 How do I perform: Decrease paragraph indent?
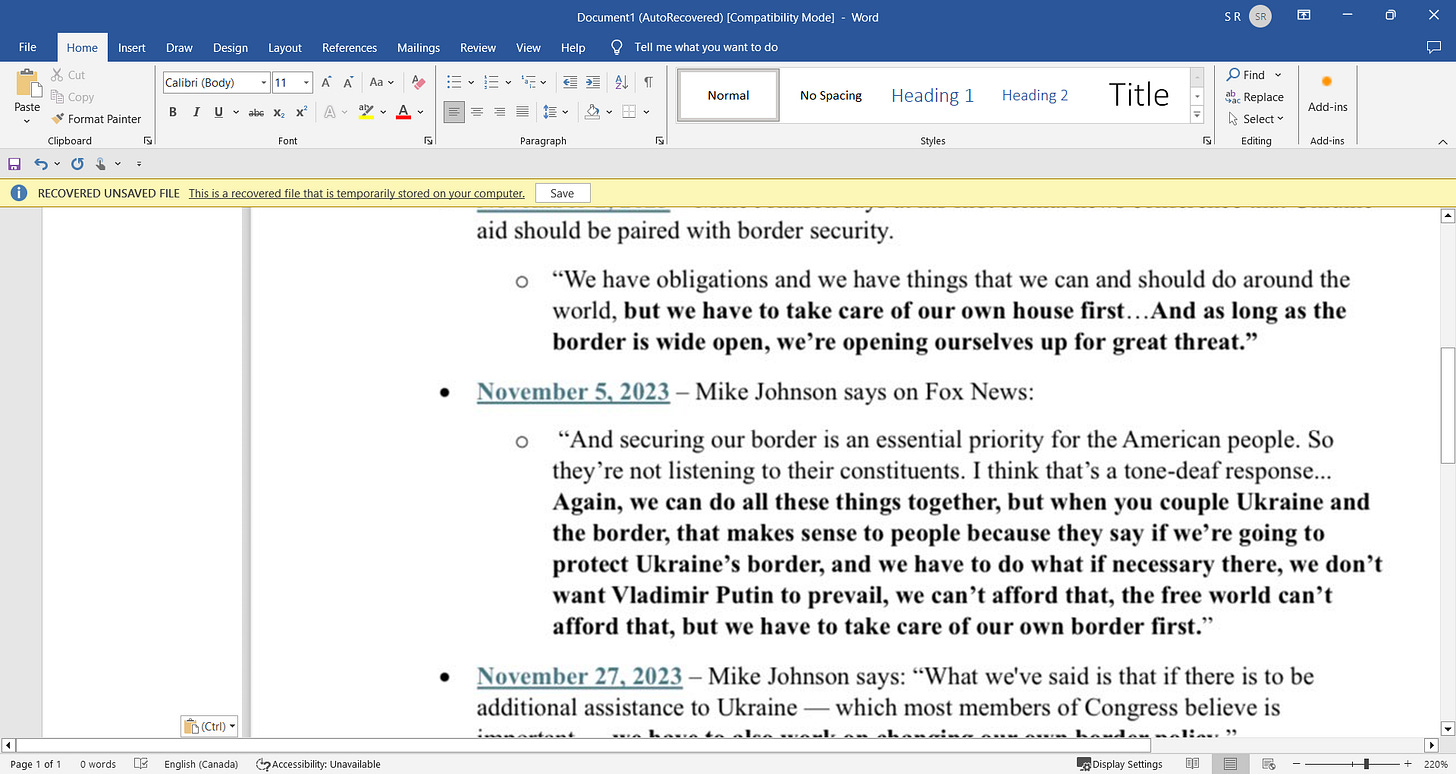pos(570,83)
